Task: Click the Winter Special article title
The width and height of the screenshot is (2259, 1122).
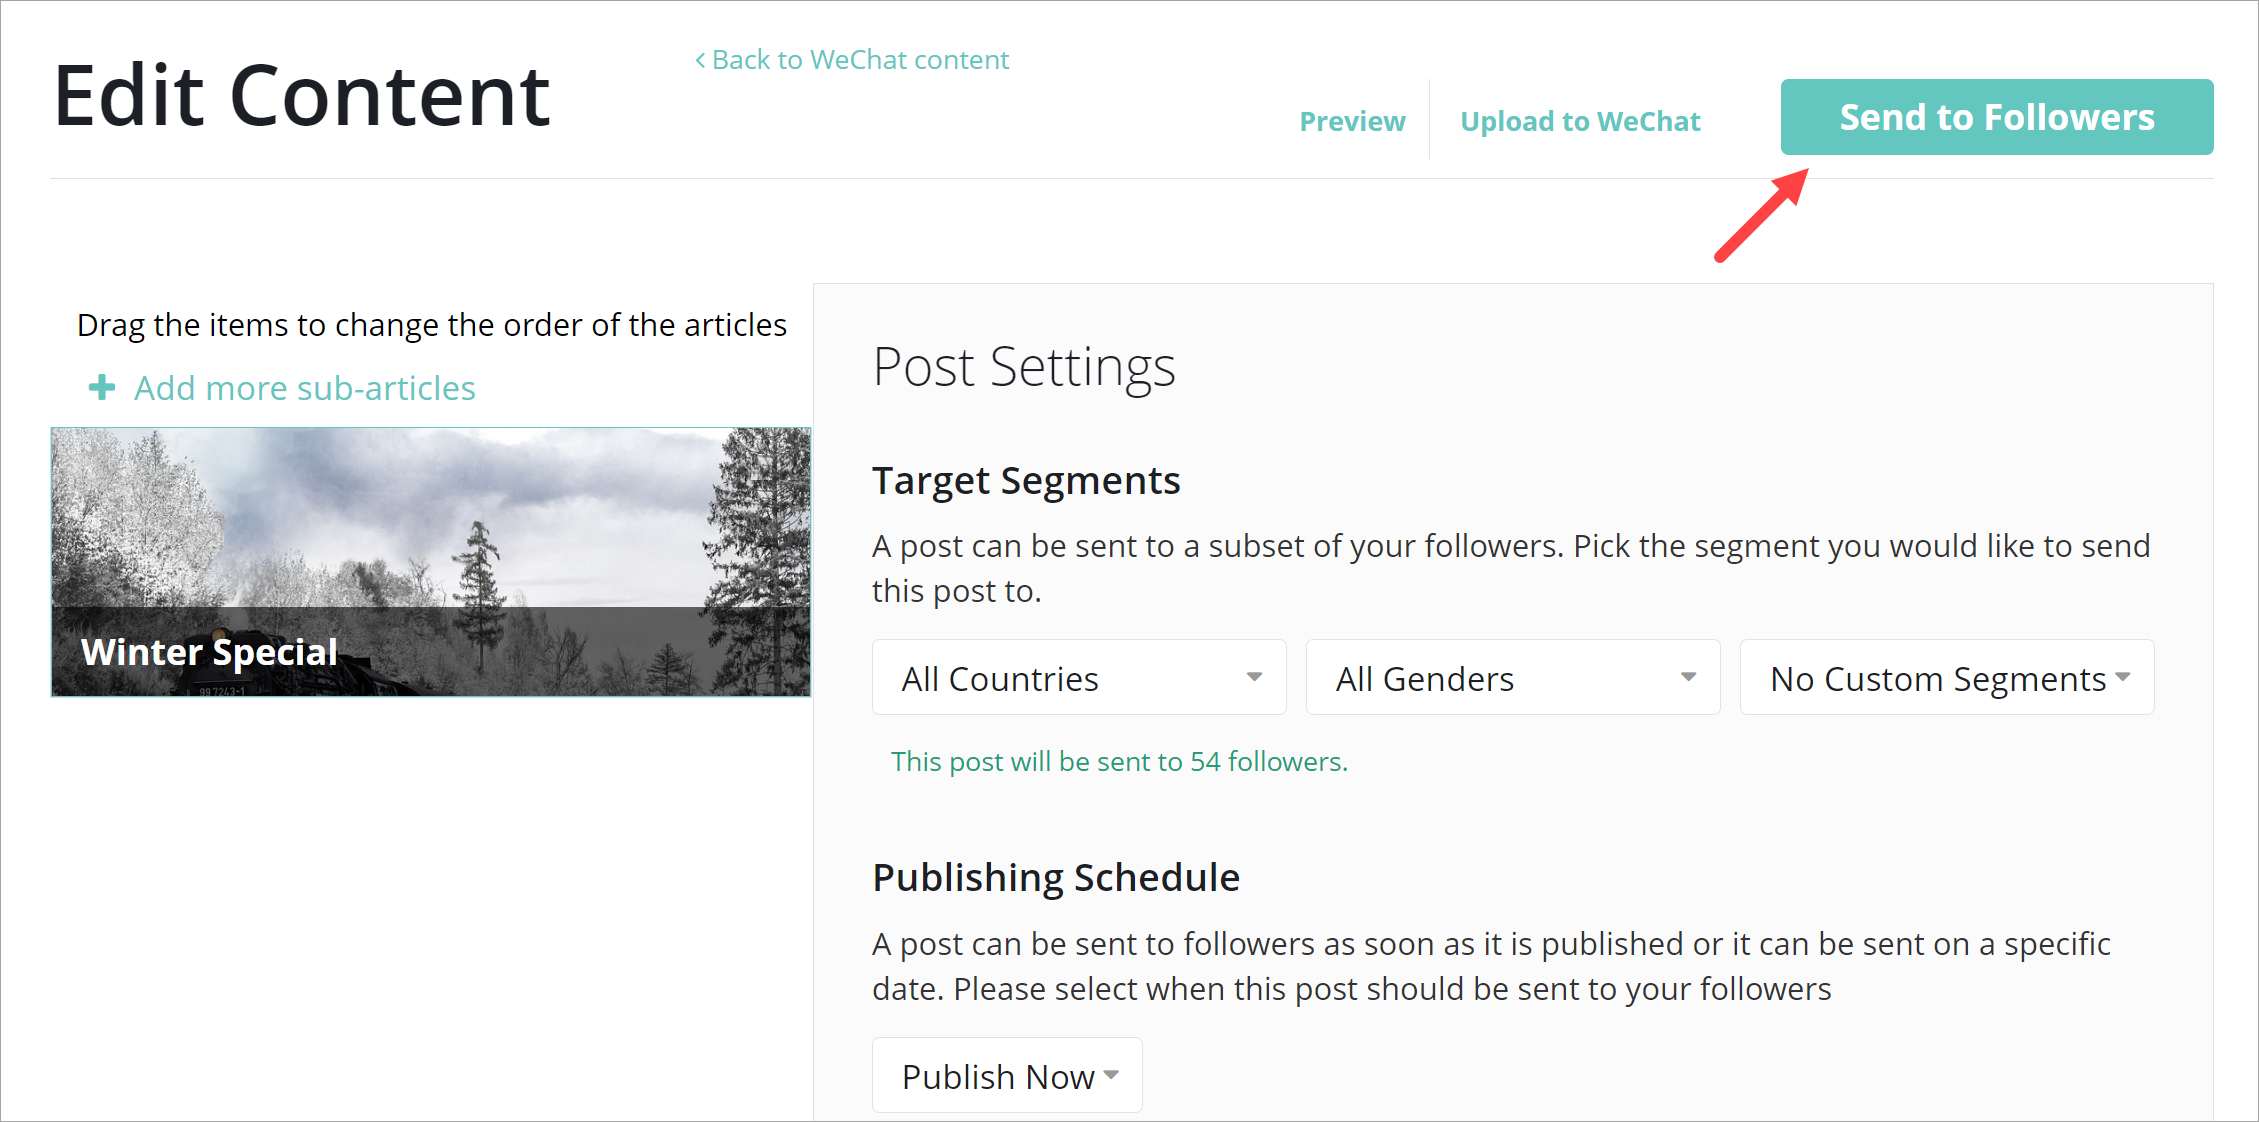Action: coord(209,652)
